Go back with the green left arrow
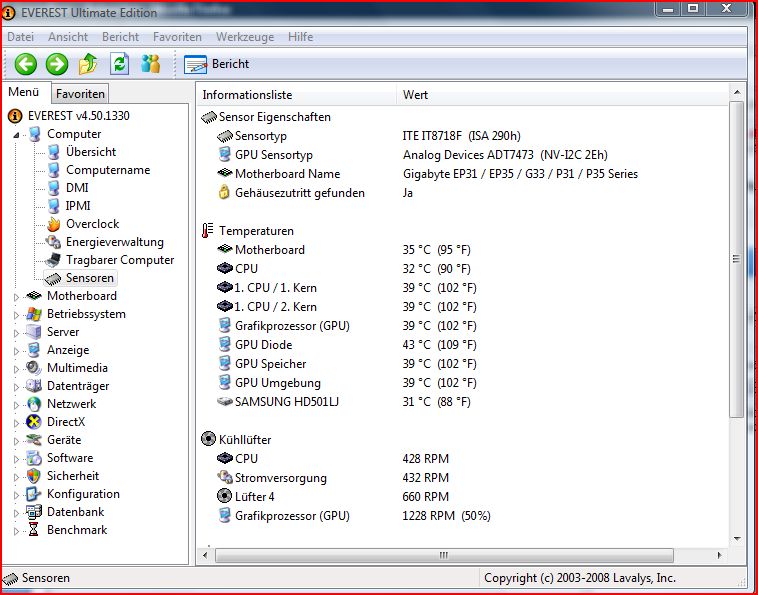 click(26, 64)
